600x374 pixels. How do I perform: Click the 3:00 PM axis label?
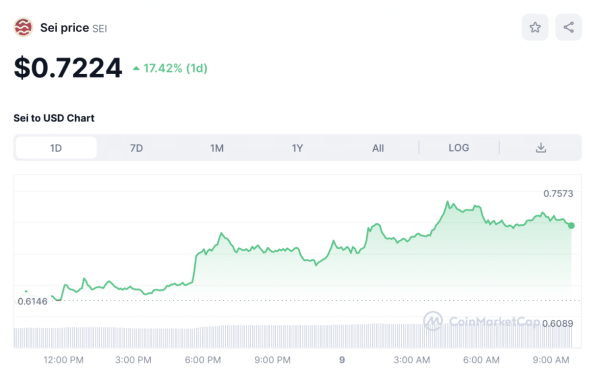point(133,360)
